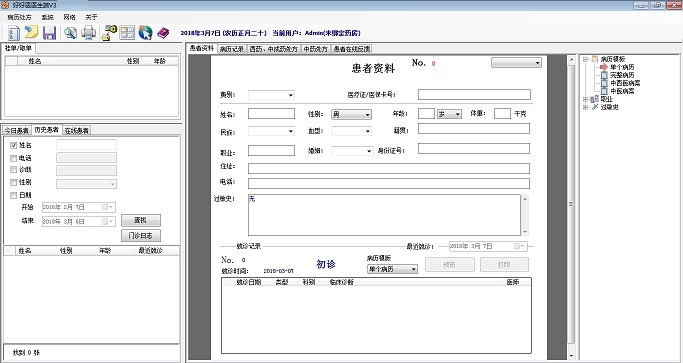Open the 血型 dropdown
Viewport: 683px width, 363px height.
point(352,131)
